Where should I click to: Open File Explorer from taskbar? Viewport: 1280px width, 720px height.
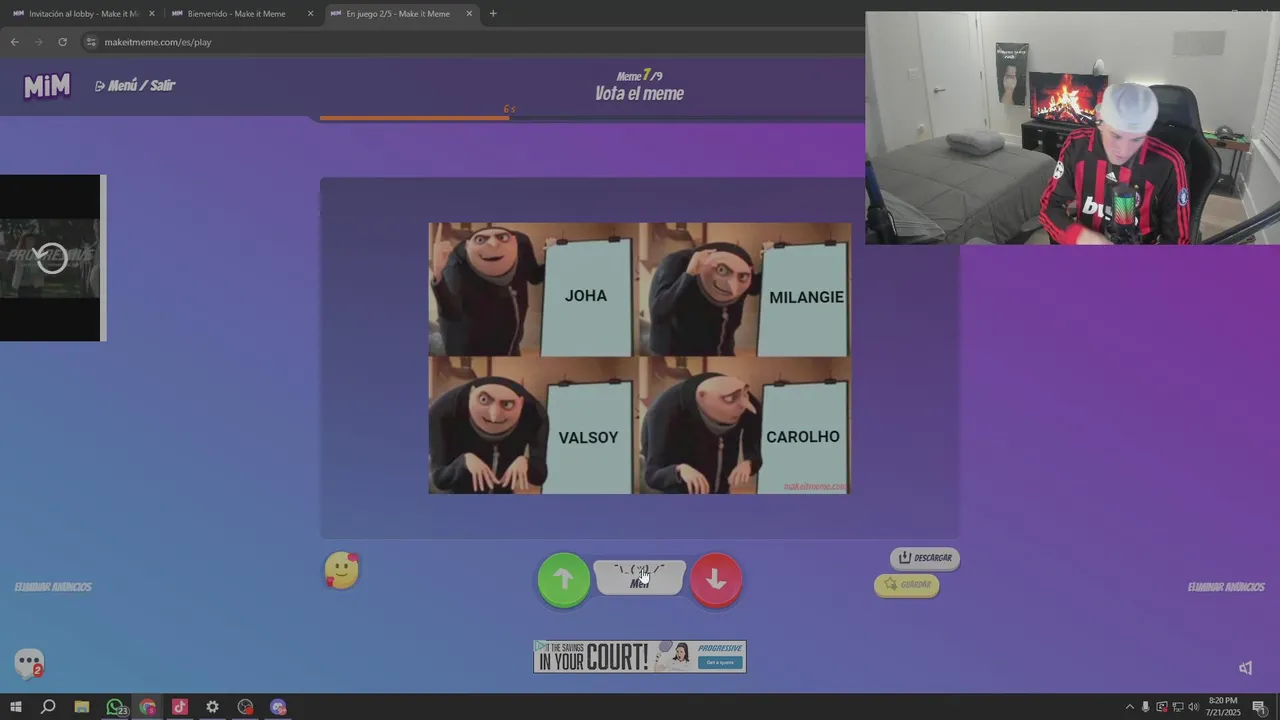tap(81, 707)
